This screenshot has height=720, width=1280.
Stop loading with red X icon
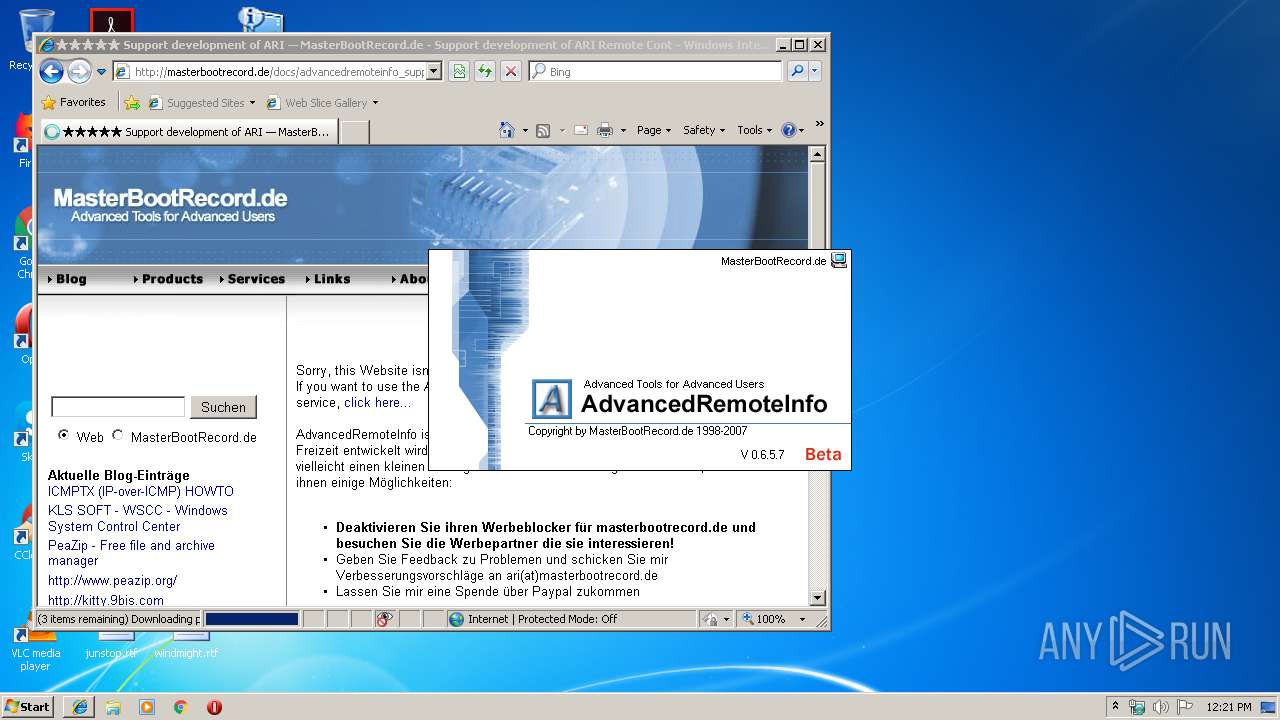click(x=511, y=72)
